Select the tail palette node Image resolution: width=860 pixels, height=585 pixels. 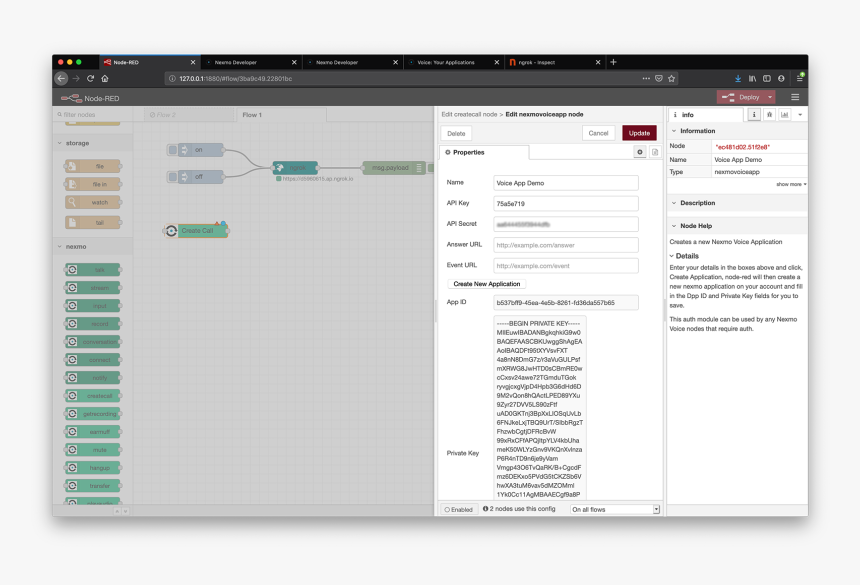pyautogui.click(x=93, y=222)
